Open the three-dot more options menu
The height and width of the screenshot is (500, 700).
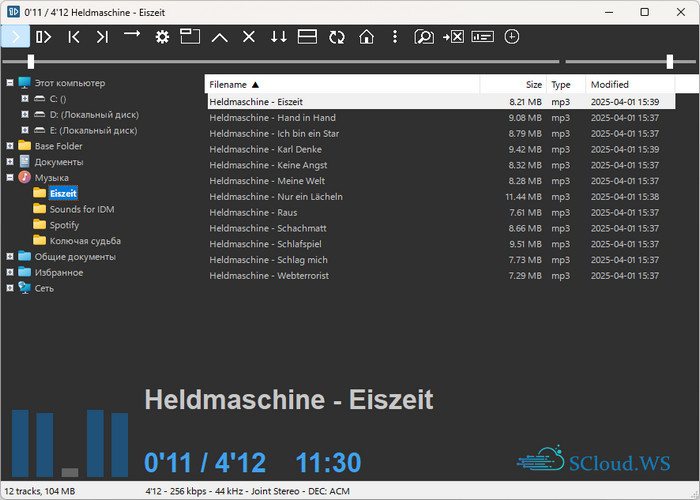click(395, 37)
